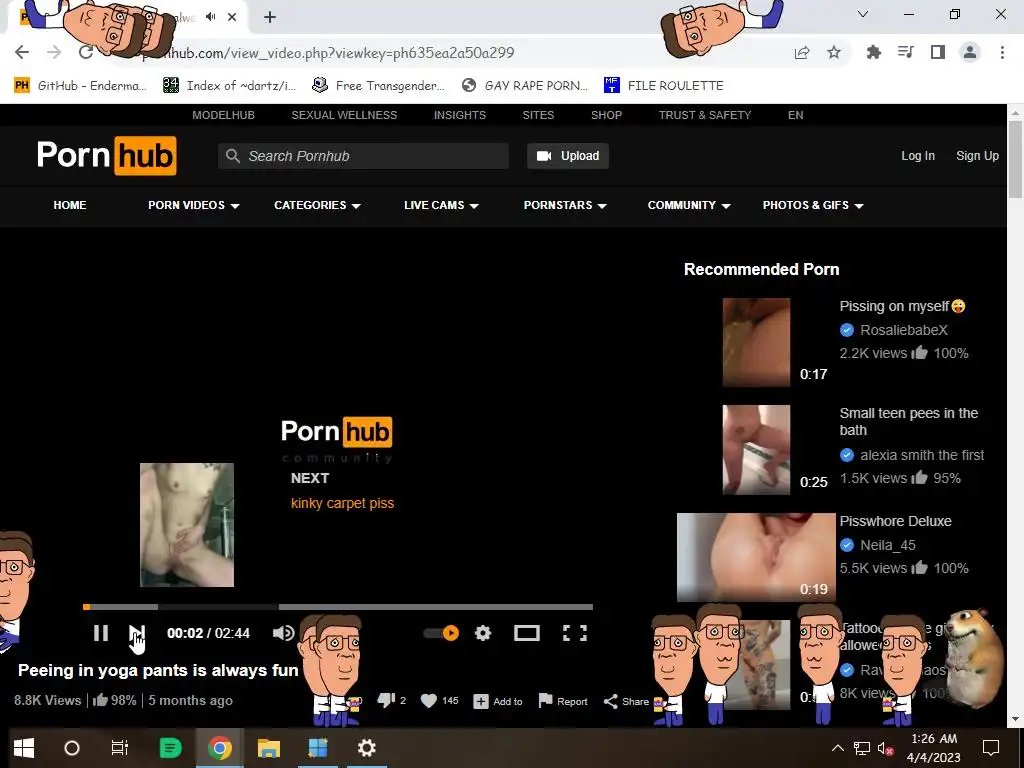
Task: Open the Chrome extensions puzzle icon
Action: coord(873,52)
